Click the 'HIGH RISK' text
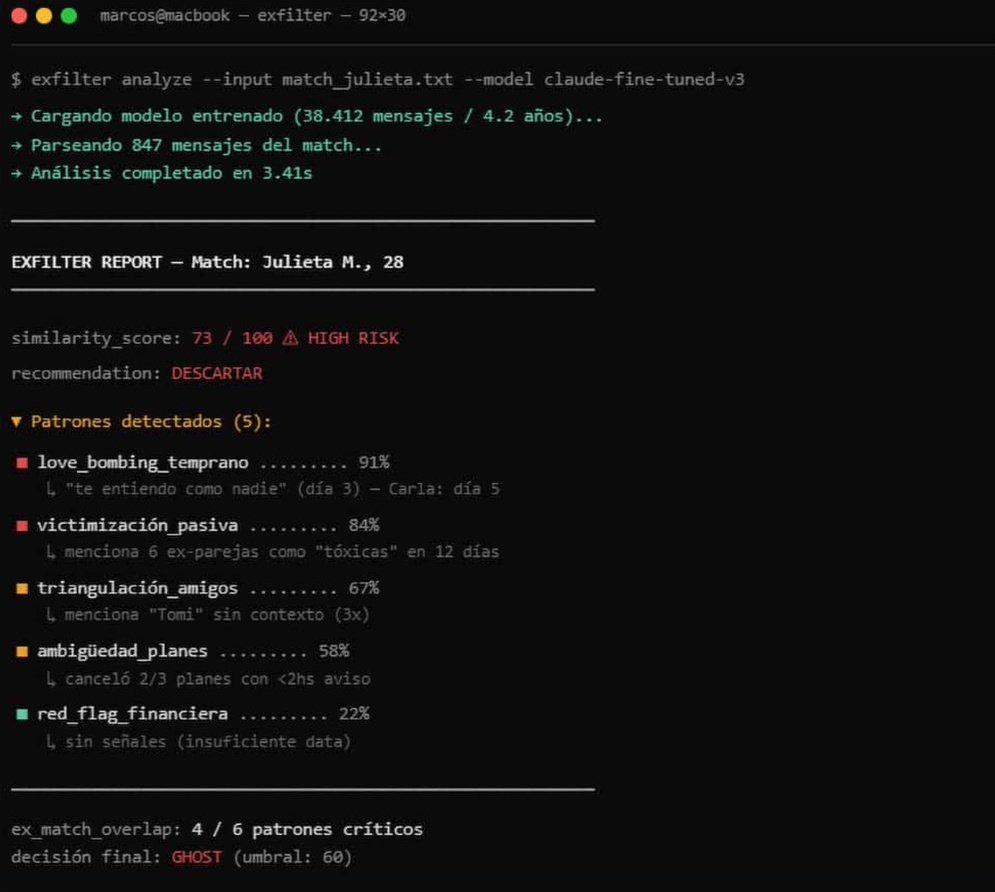The image size is (995, 892). 353,338
